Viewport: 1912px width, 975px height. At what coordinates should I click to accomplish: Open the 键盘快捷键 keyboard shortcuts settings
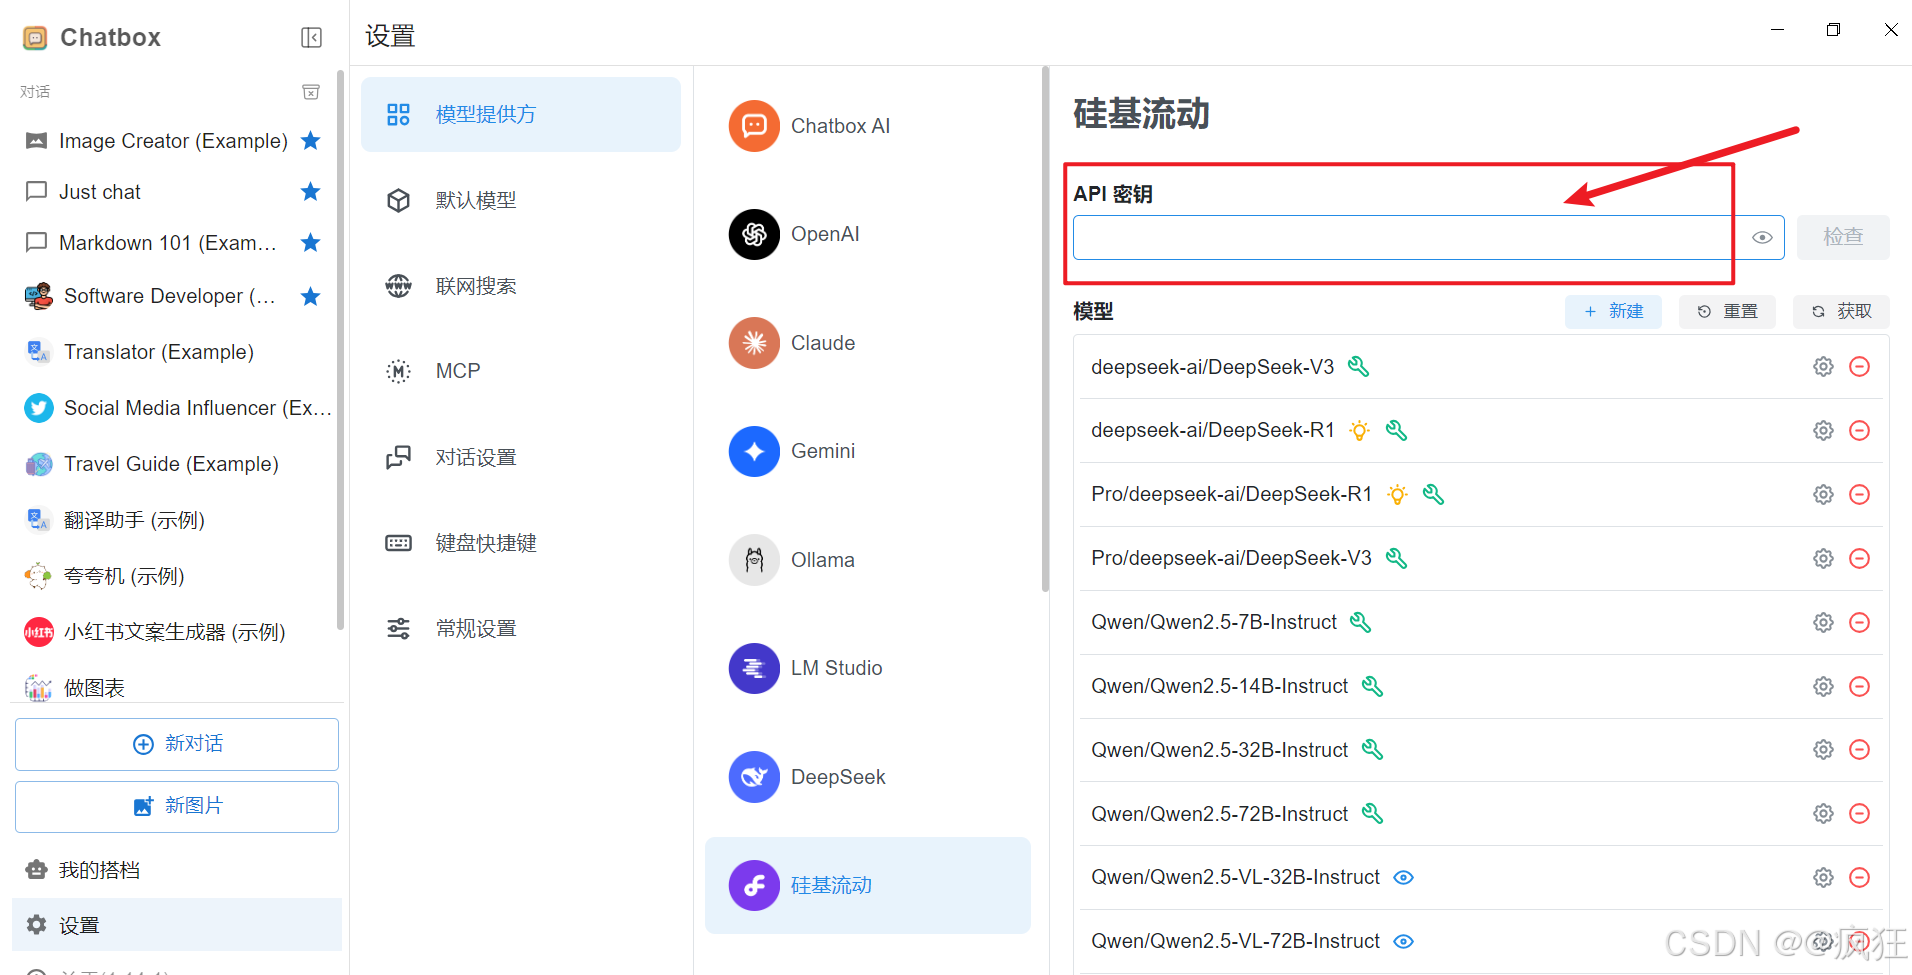[x=487, y=542]
